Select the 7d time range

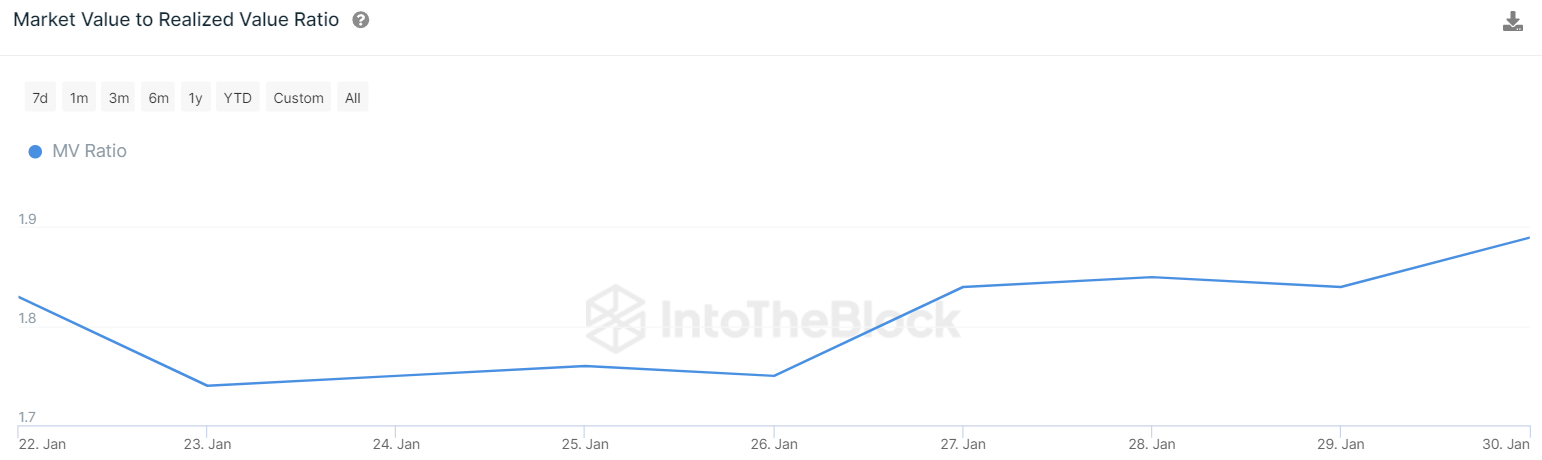click(x=40, y=98)
